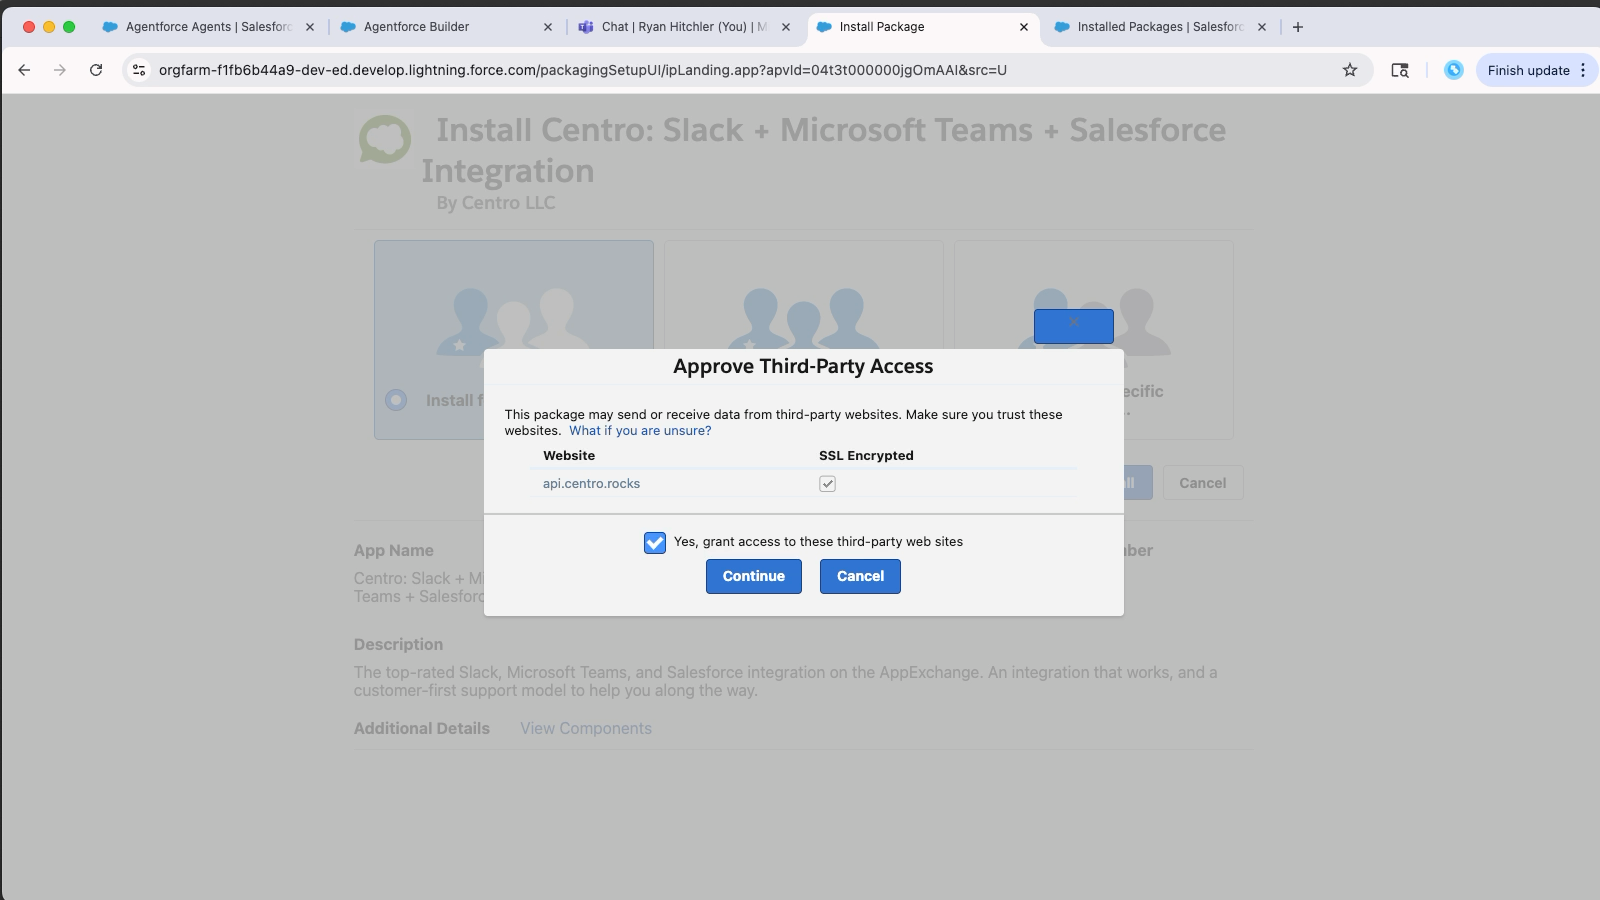
Task: Click the SSL Encrypted column header
Action: point(866,456)
